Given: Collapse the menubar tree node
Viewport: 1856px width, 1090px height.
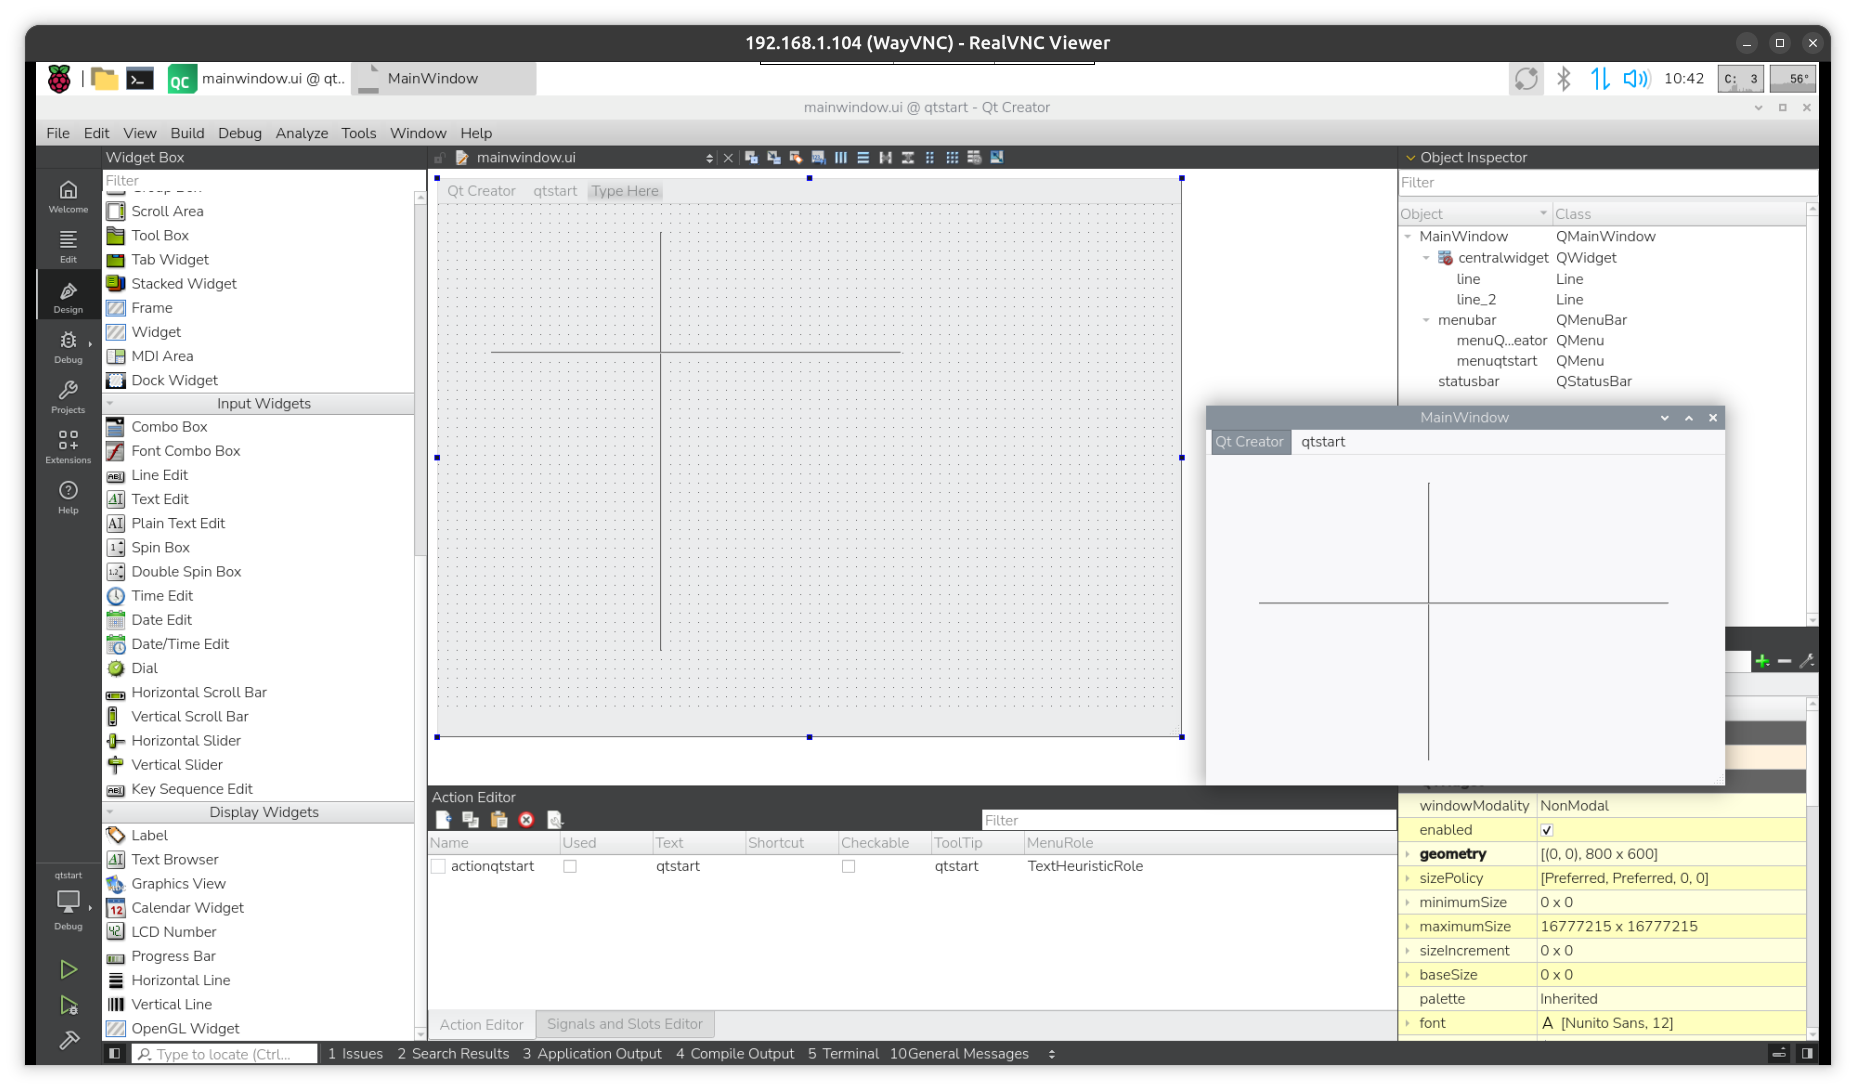Looking at the screenshot, I should pyautogui.click(x=1426, y=320).
